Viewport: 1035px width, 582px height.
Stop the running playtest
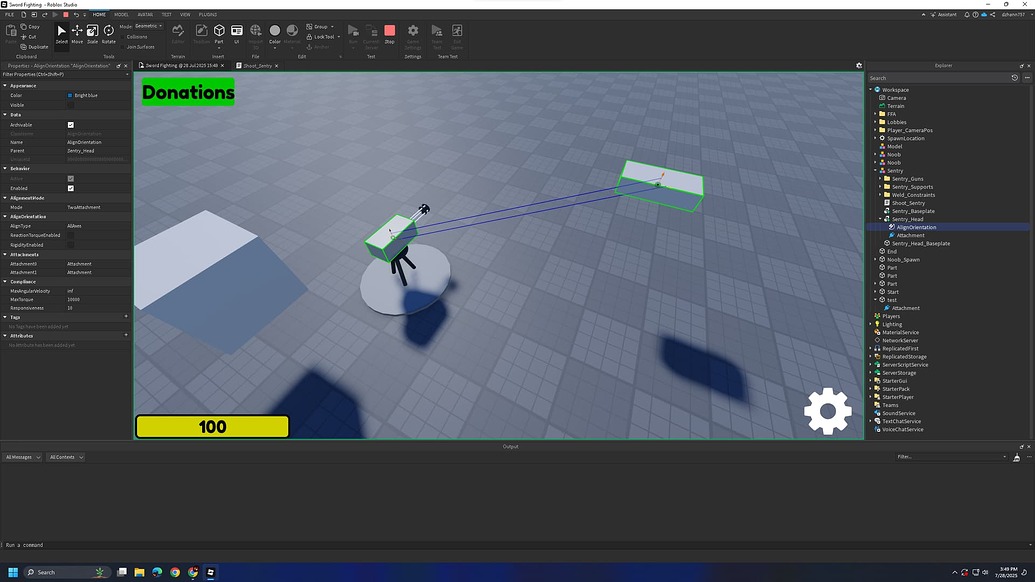[x=390, y=31]
